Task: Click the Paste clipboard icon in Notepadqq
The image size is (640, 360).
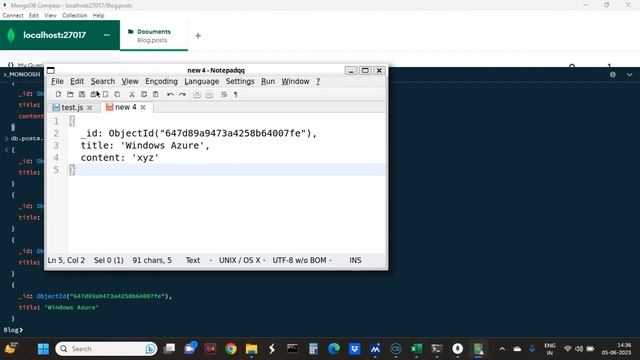Action: coord(156,94)
